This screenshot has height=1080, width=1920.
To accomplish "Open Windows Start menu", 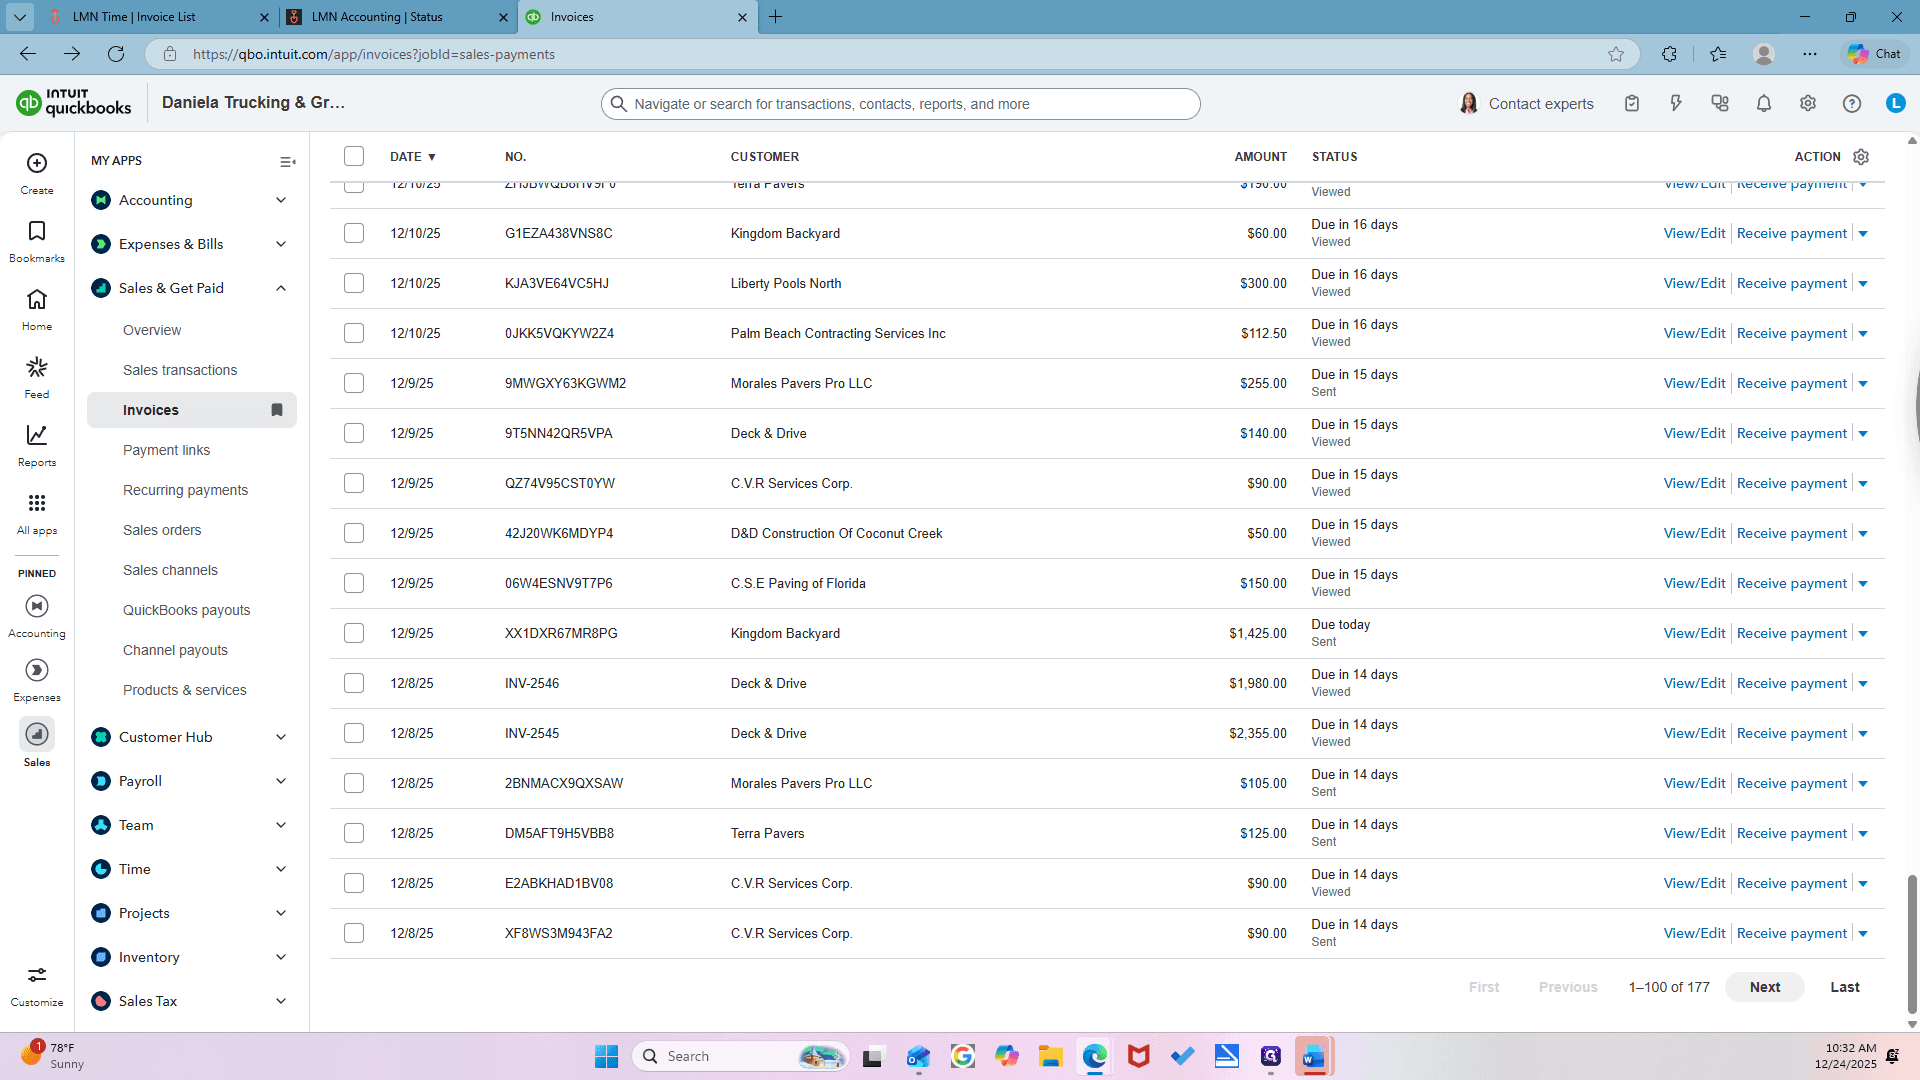I will pos(606,1056).
